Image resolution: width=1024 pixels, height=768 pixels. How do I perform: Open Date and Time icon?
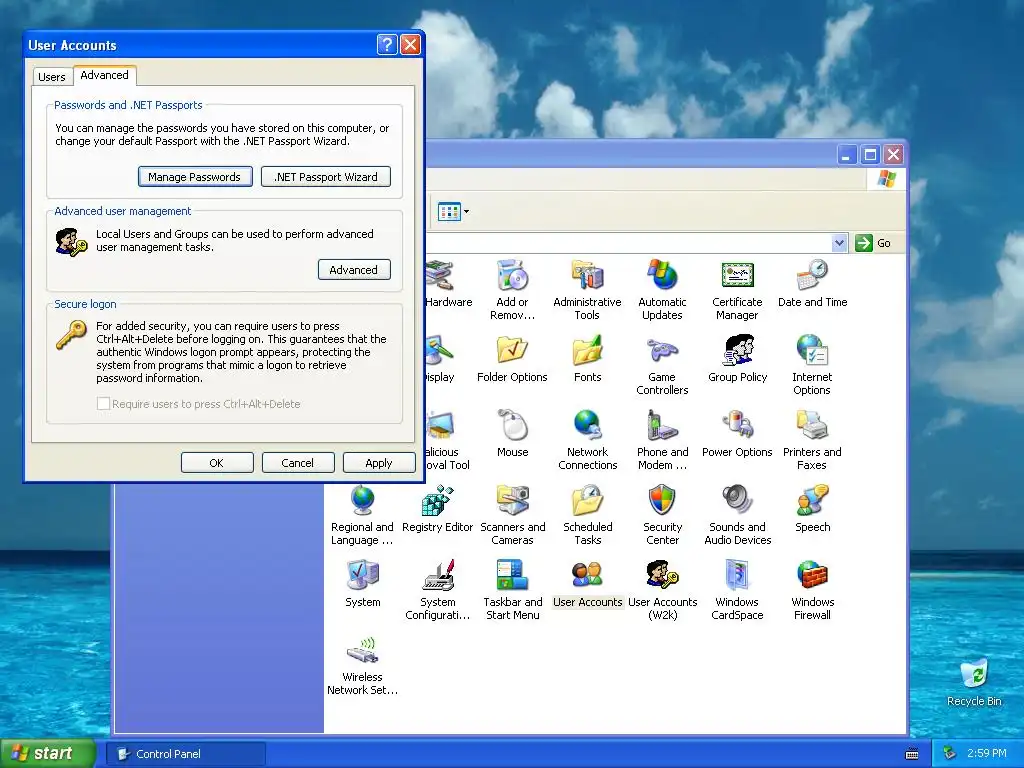[x=812, y=276]
